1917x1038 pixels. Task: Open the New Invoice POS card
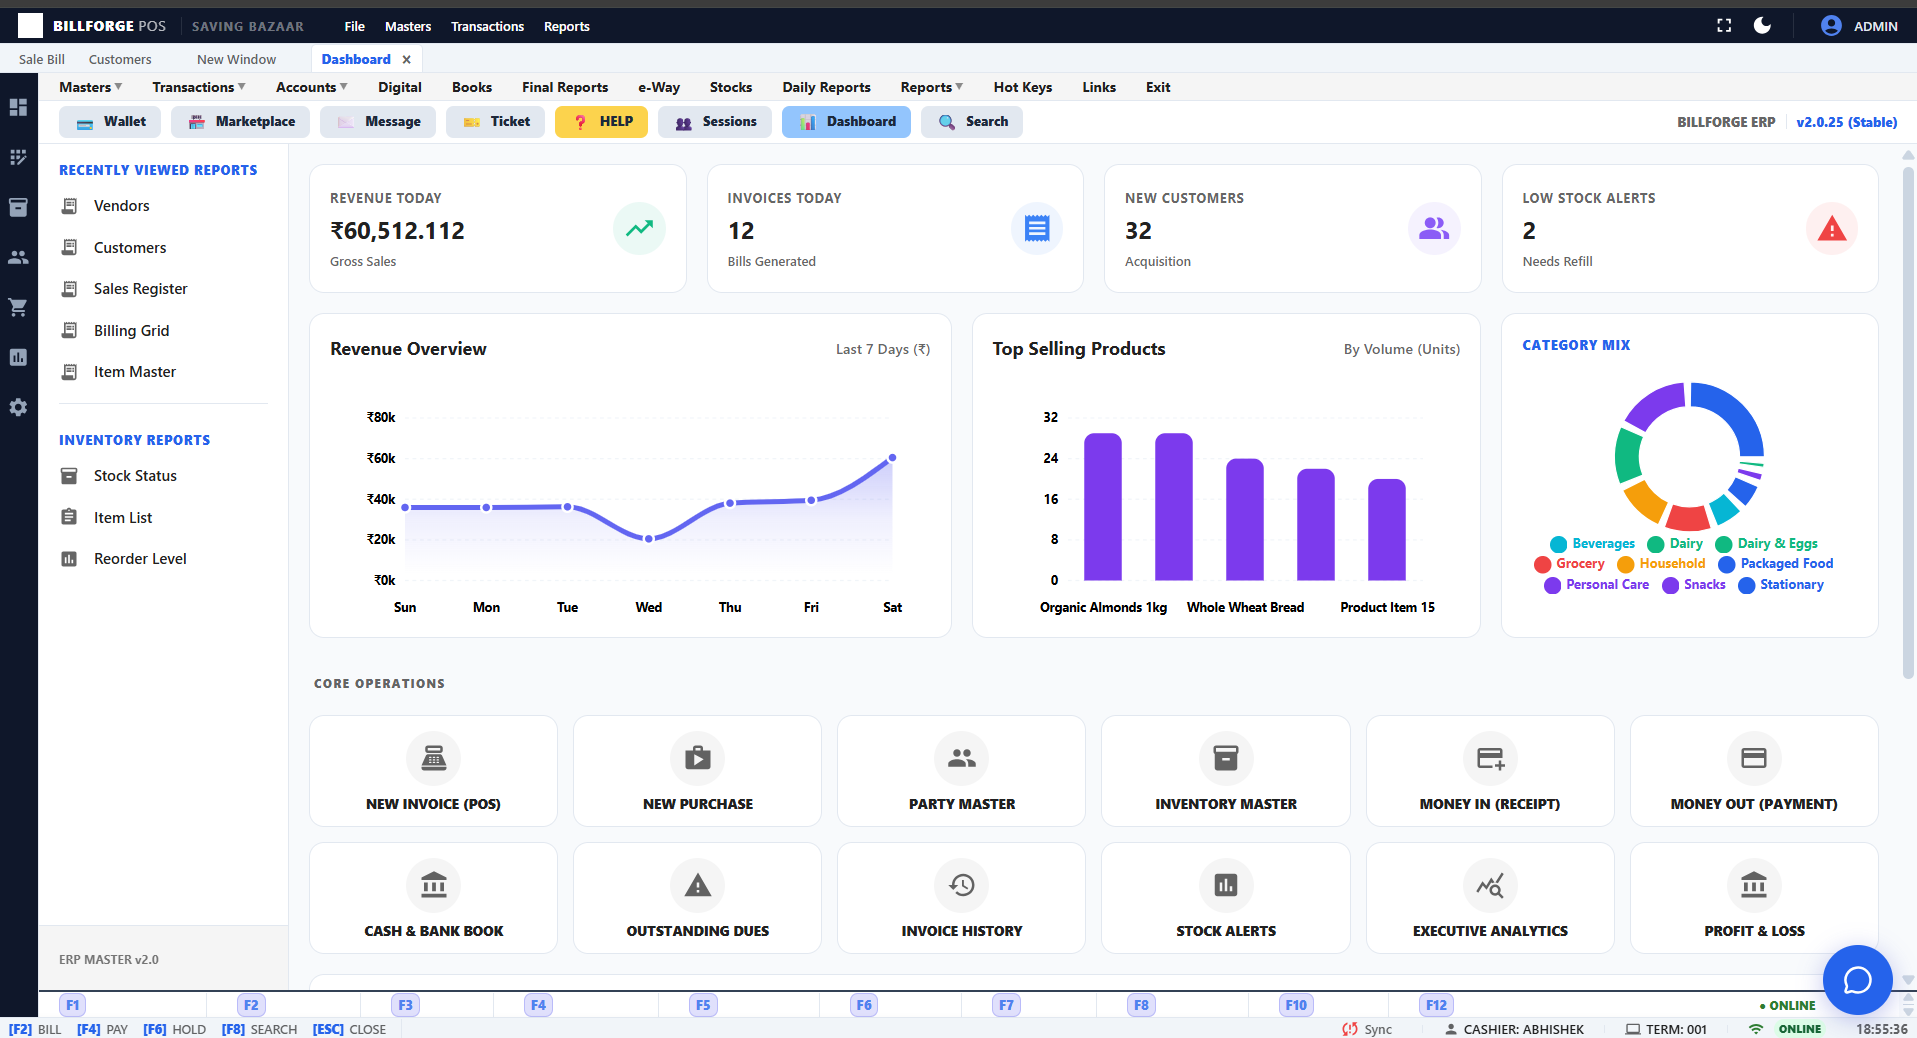pos(432,771)
